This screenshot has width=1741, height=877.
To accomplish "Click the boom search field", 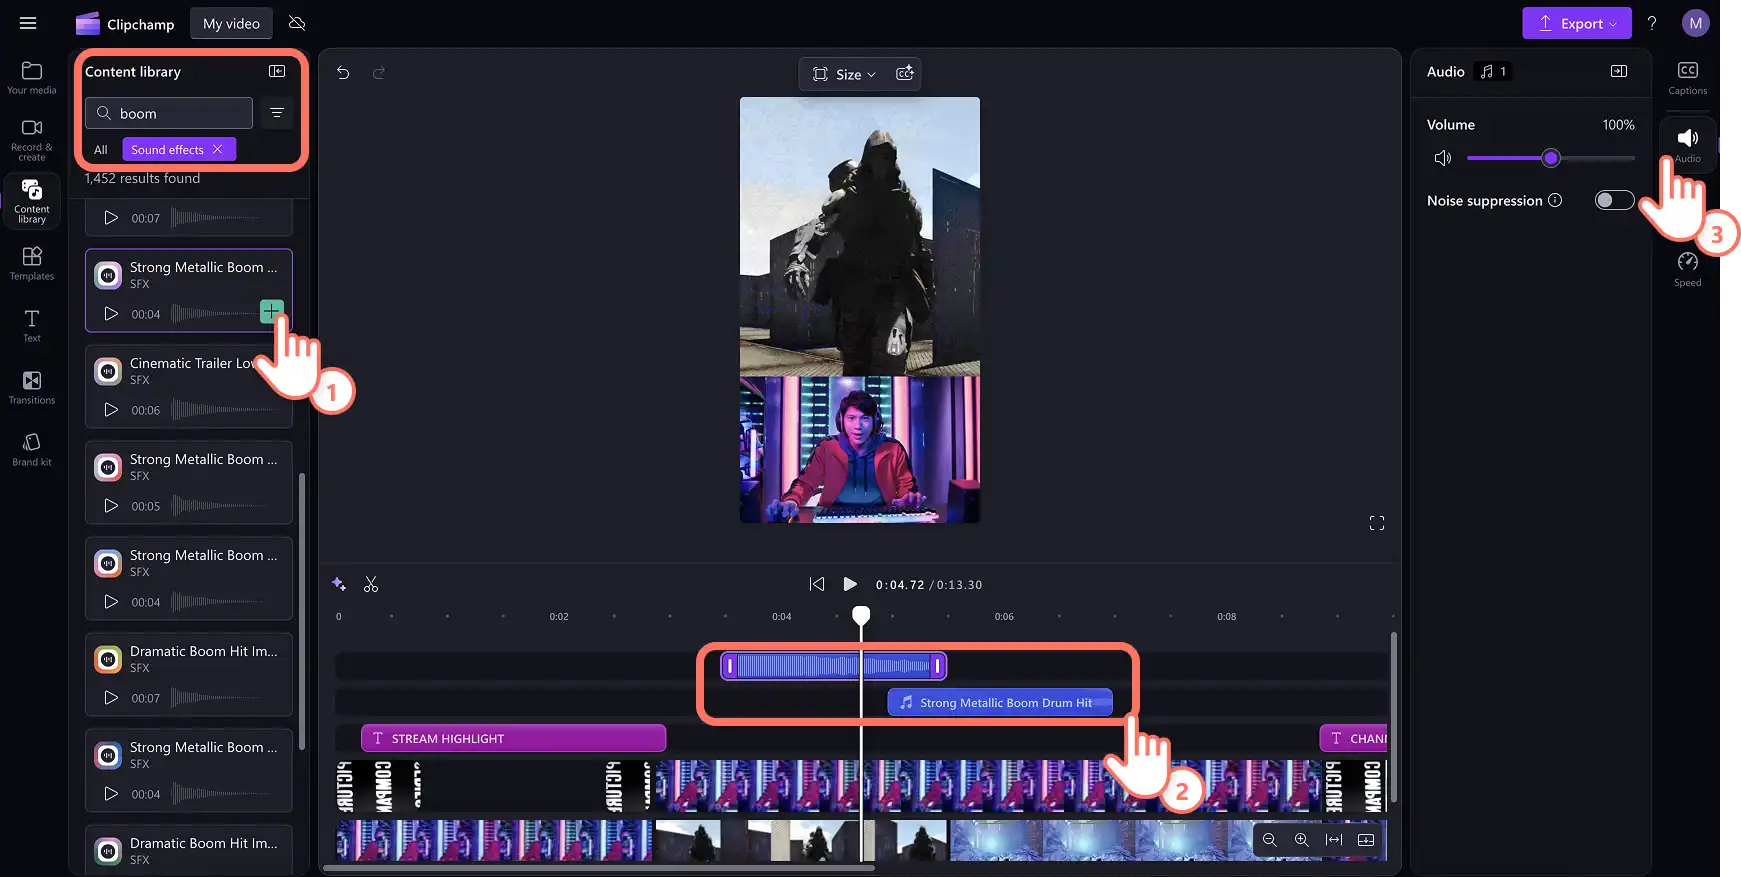I will pos(169,113).
